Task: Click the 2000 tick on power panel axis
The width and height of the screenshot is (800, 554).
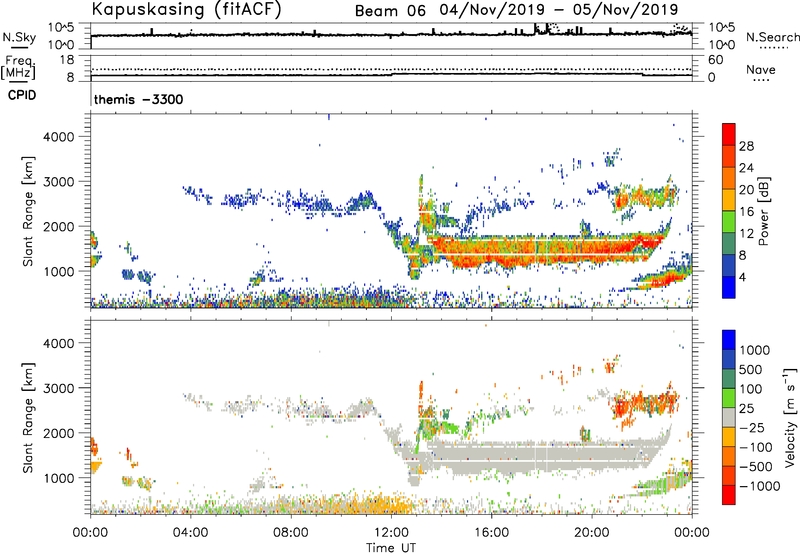Action: 59,226
